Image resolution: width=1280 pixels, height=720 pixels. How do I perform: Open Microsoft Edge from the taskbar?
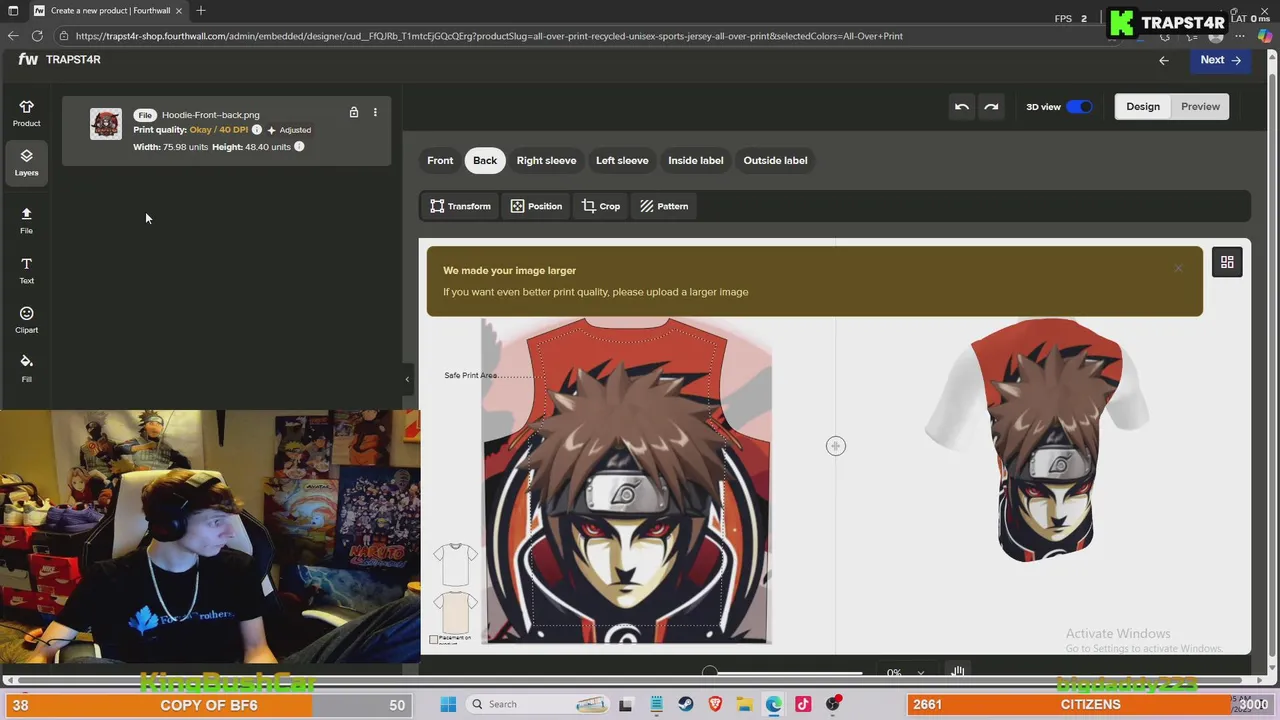click(774, 704)
